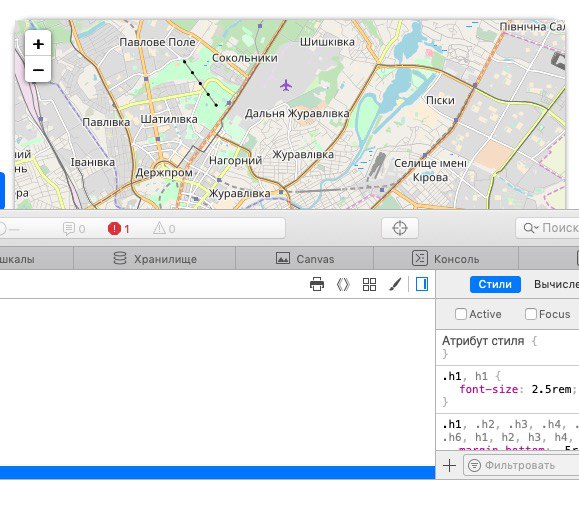Viewport: 579px width, 509px height.
Task: Click the Дальня Журавлівка map label
Action: [x=297, y=113]
